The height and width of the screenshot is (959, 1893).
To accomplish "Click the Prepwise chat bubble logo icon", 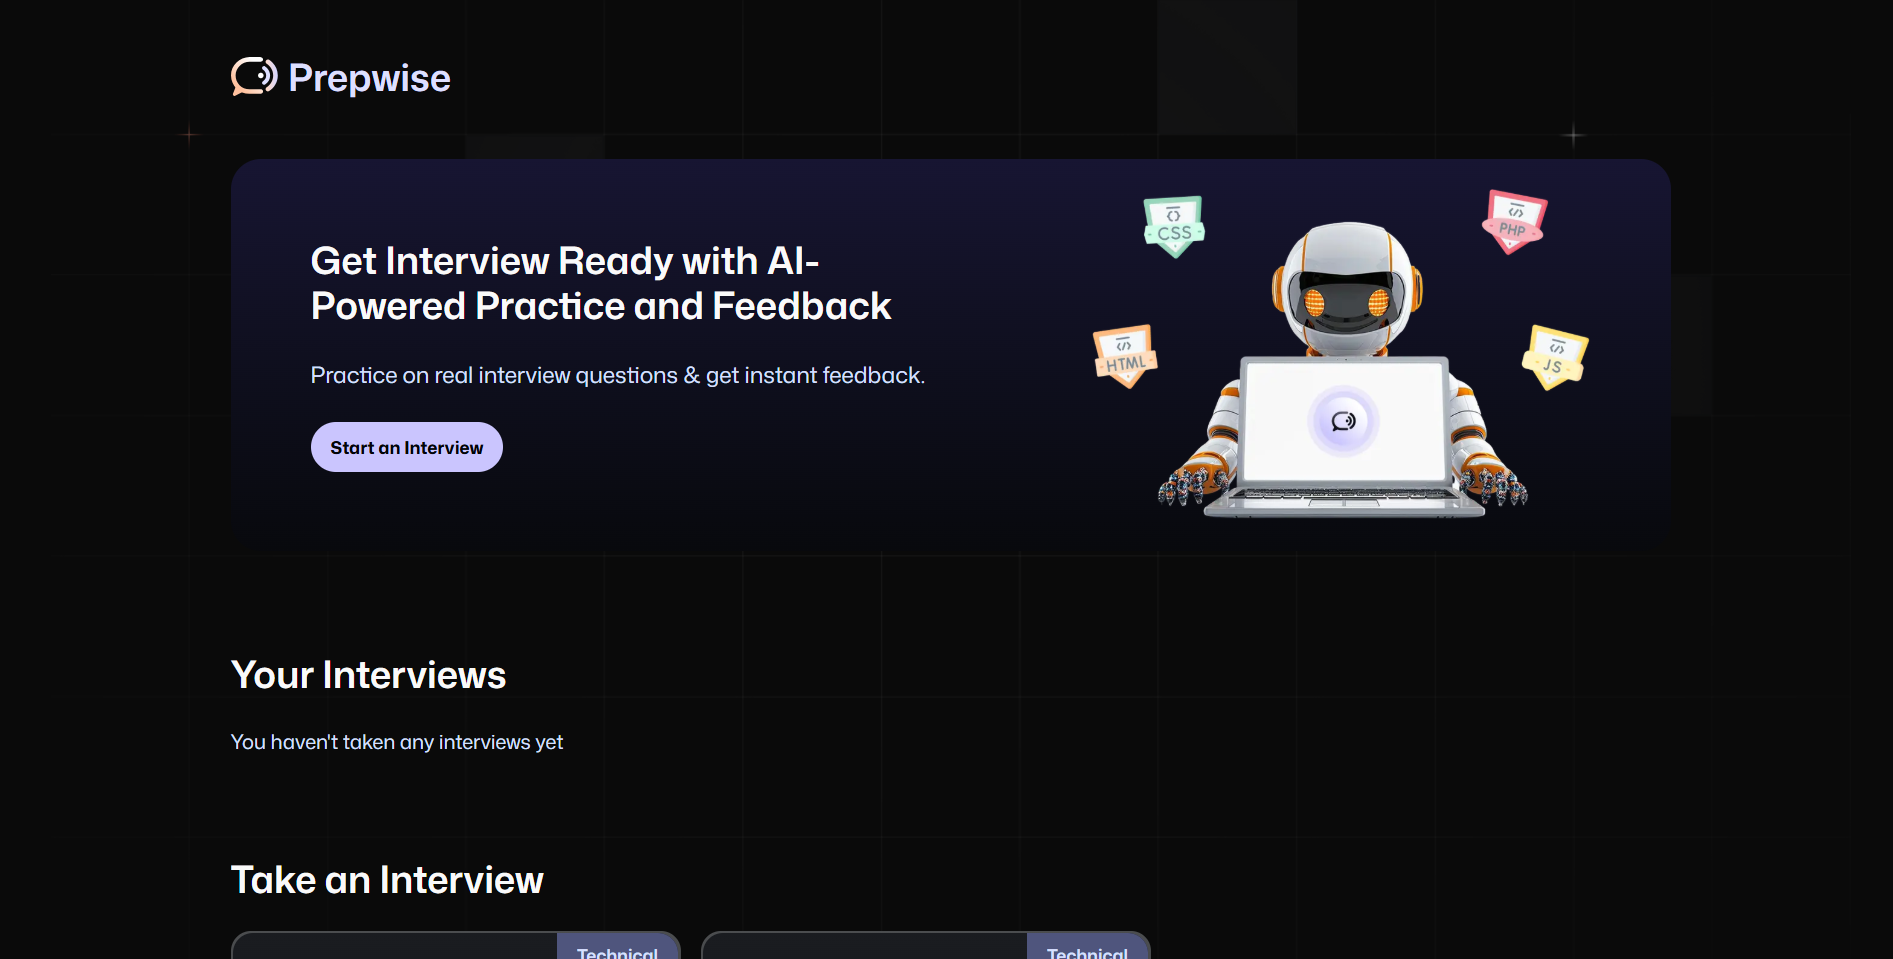I will click(254, 77).
